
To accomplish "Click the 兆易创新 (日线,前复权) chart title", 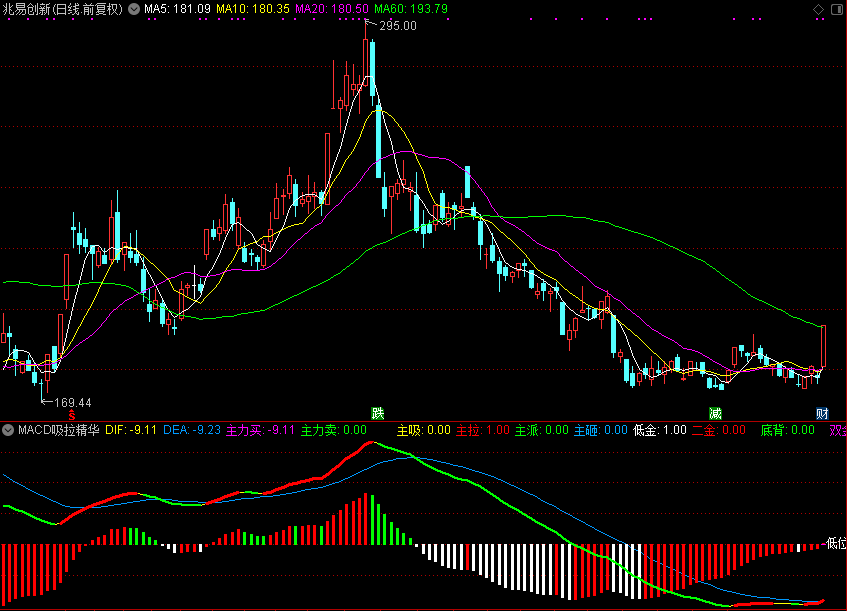I will point(63,9).
